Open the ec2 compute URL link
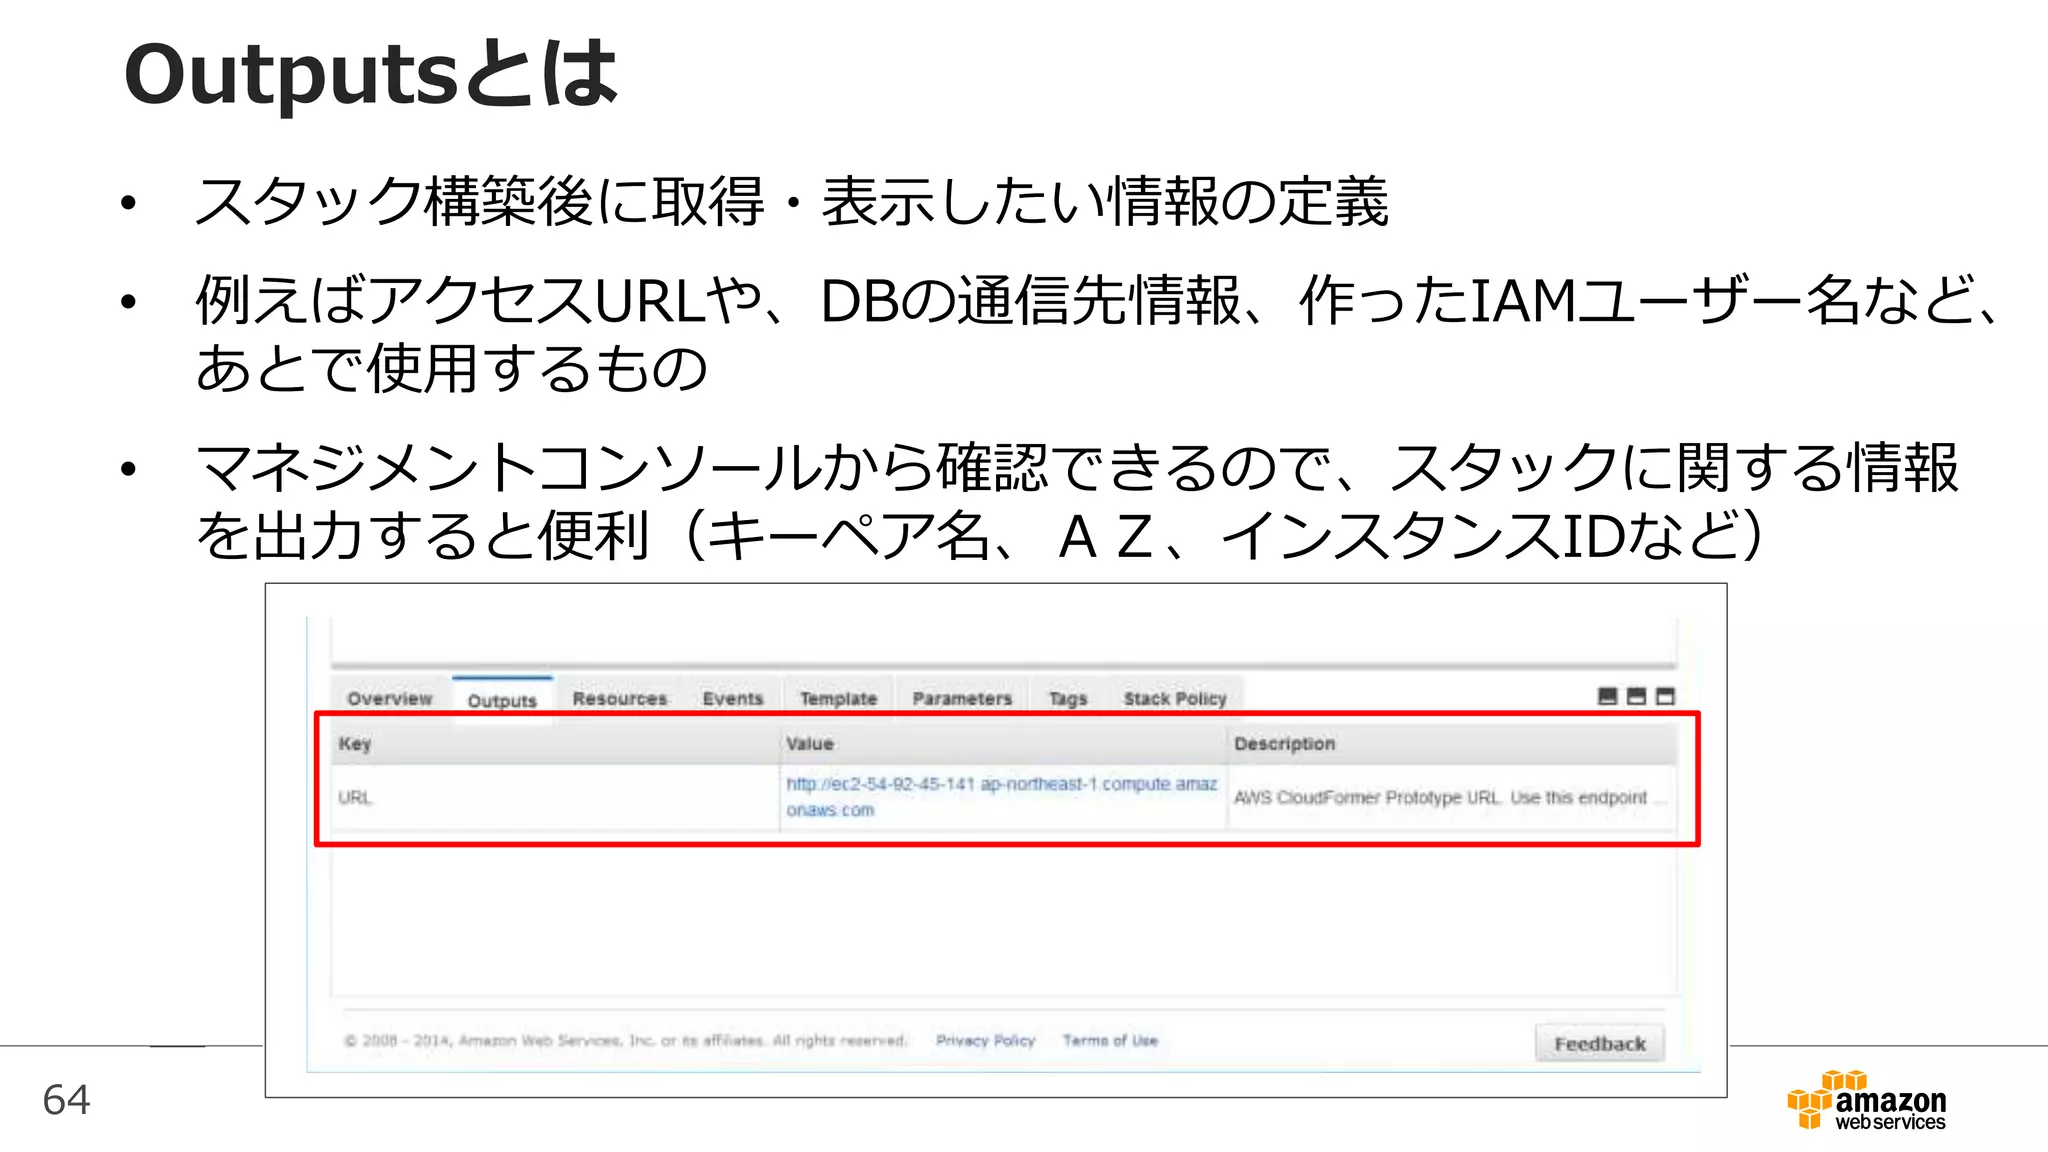 pyautogui.click(x=1001, y=797)
